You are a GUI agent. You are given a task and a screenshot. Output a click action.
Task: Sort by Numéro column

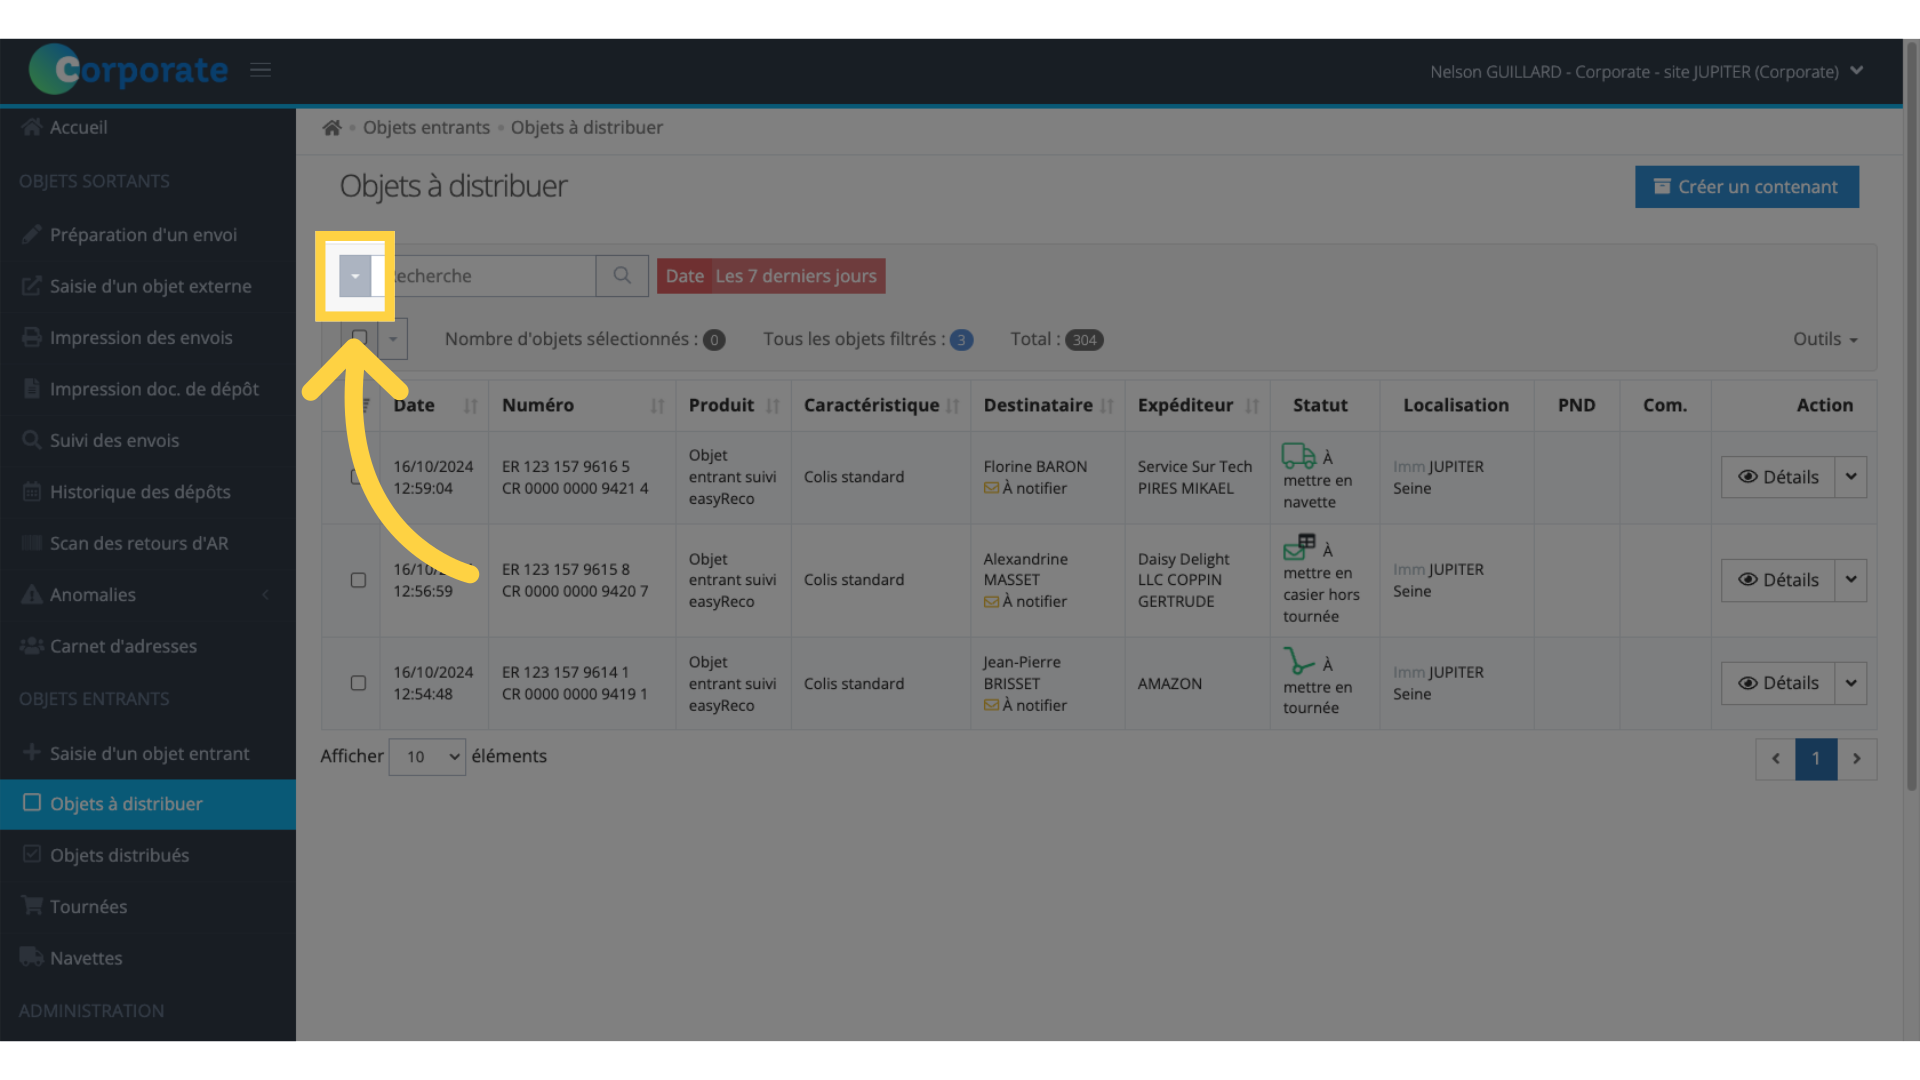point(582,405)
